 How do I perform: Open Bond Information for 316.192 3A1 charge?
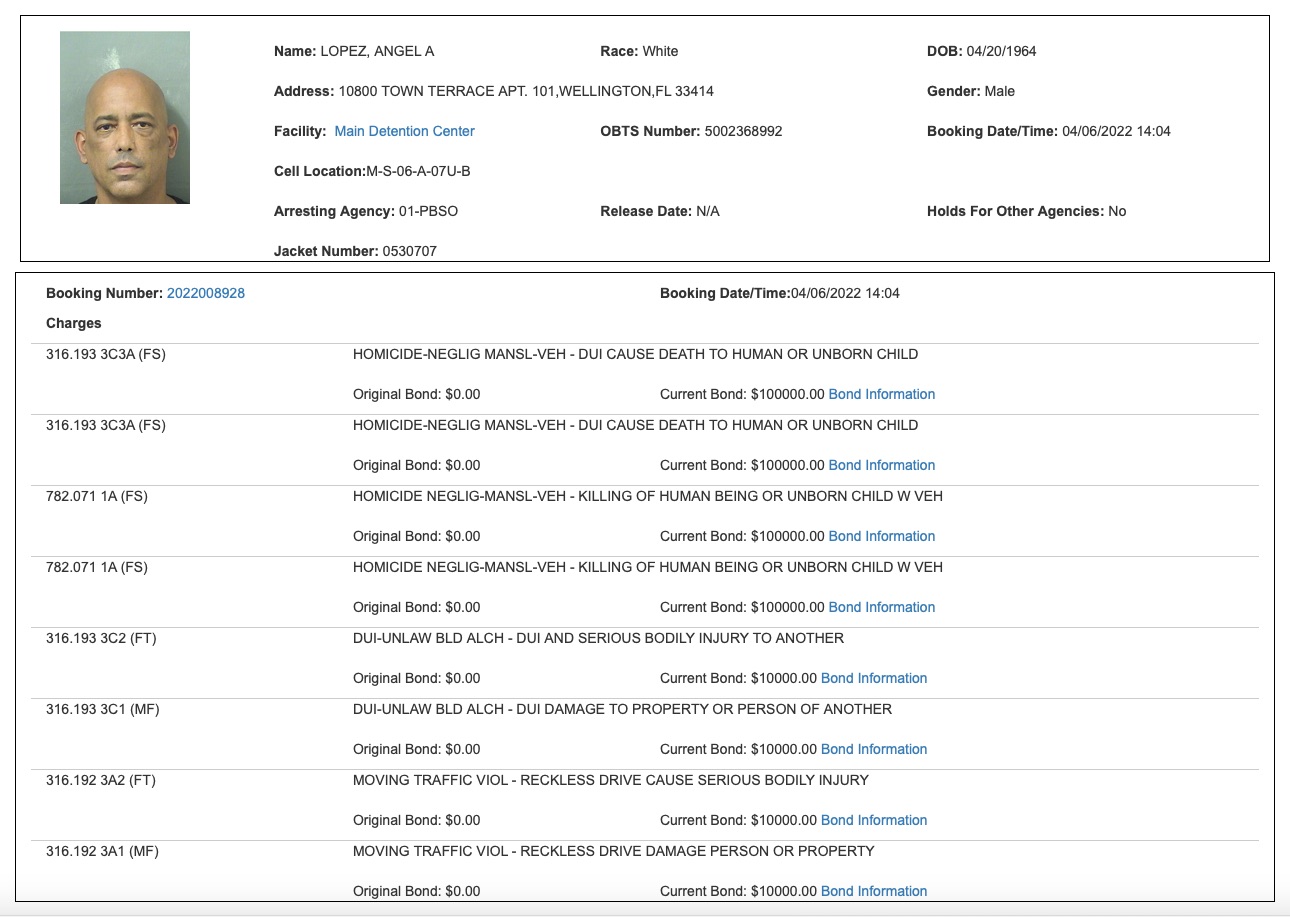(x=874, y=891)
